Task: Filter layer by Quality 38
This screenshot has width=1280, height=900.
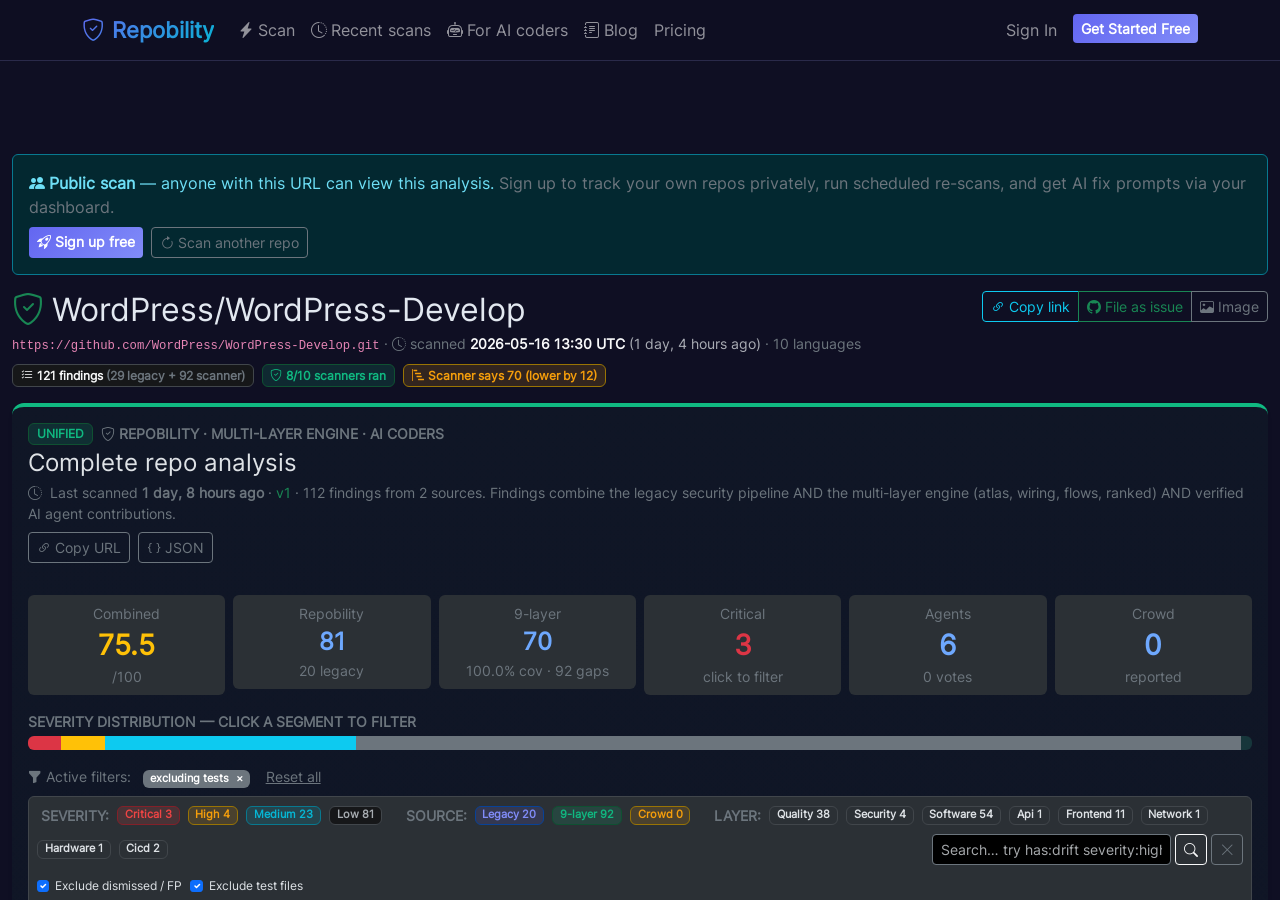Action: (803, 815)
